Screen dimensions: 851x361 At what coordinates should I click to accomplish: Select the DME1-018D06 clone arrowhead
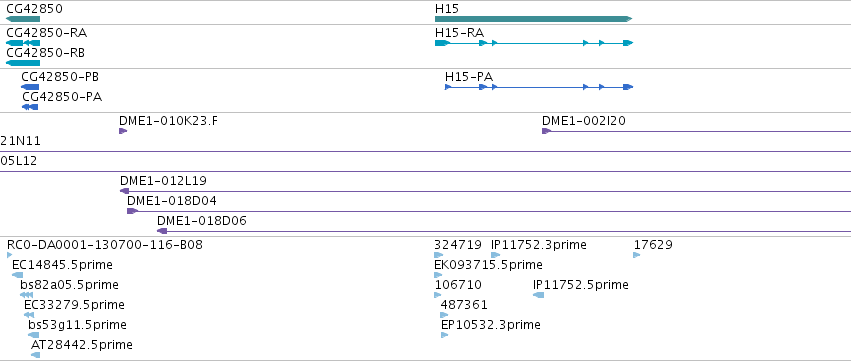coord(162,231)
